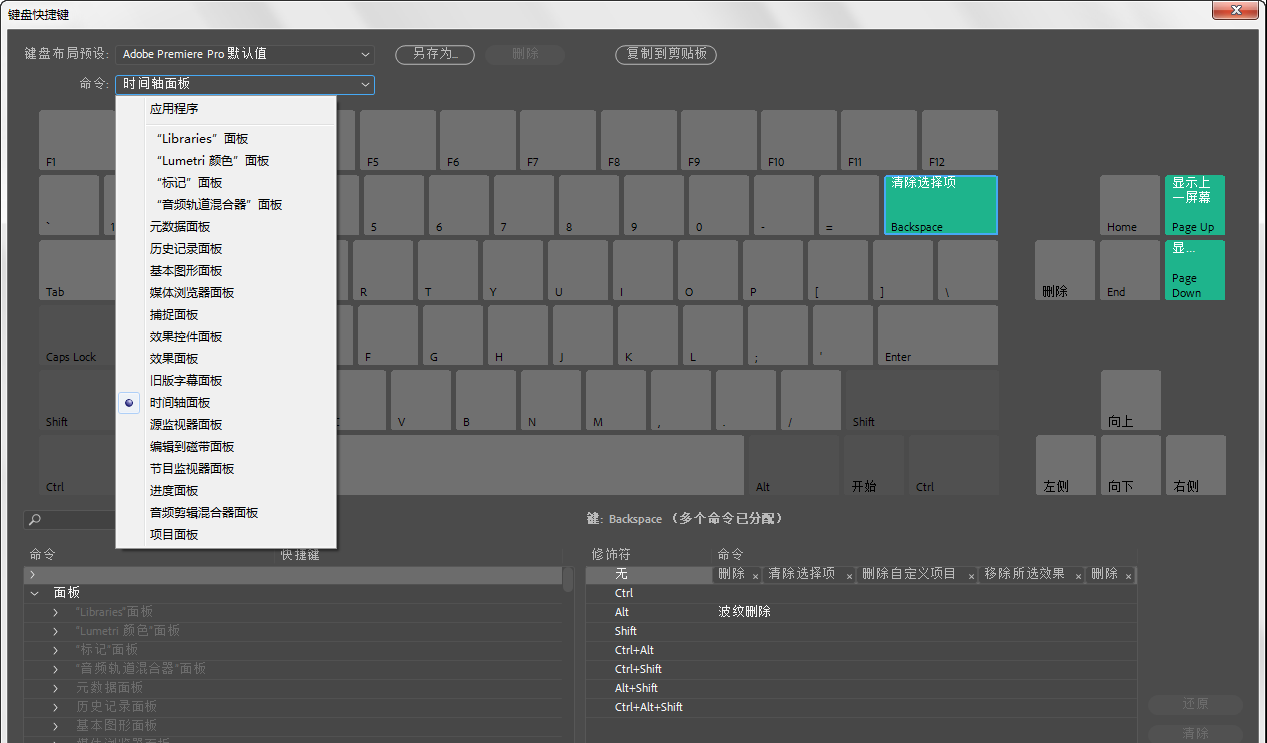Click the 波纹删除 command entry

744,612
